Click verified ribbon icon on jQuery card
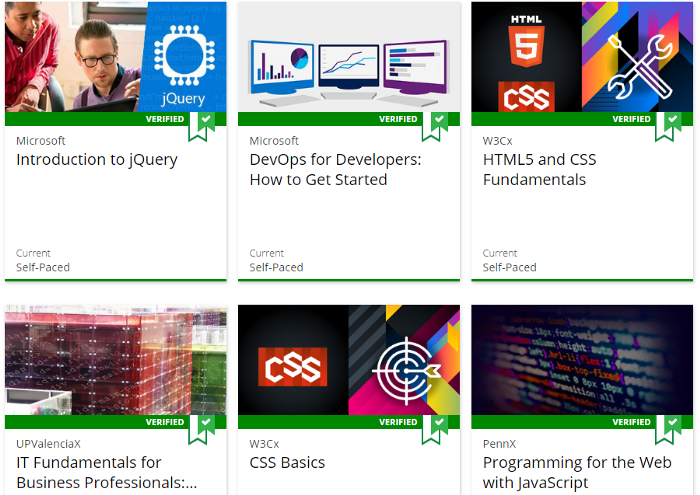 [201, 127]
